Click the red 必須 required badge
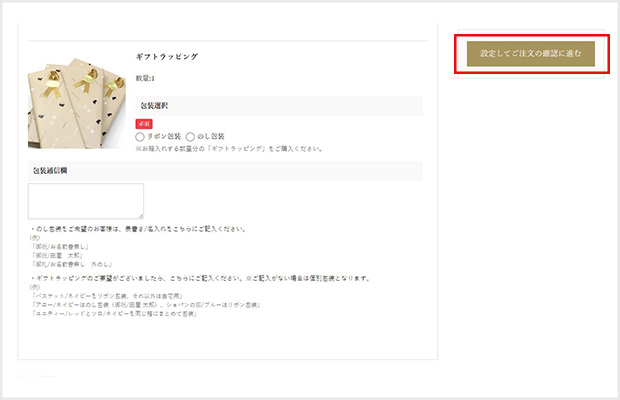 (144, 124)
